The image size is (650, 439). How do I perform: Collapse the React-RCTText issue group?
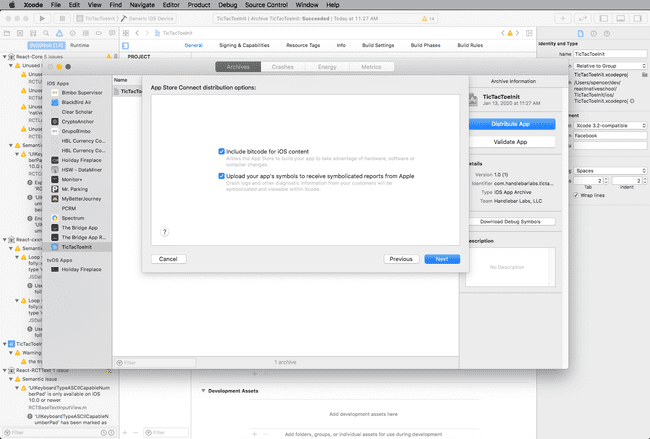click(5, 370)
